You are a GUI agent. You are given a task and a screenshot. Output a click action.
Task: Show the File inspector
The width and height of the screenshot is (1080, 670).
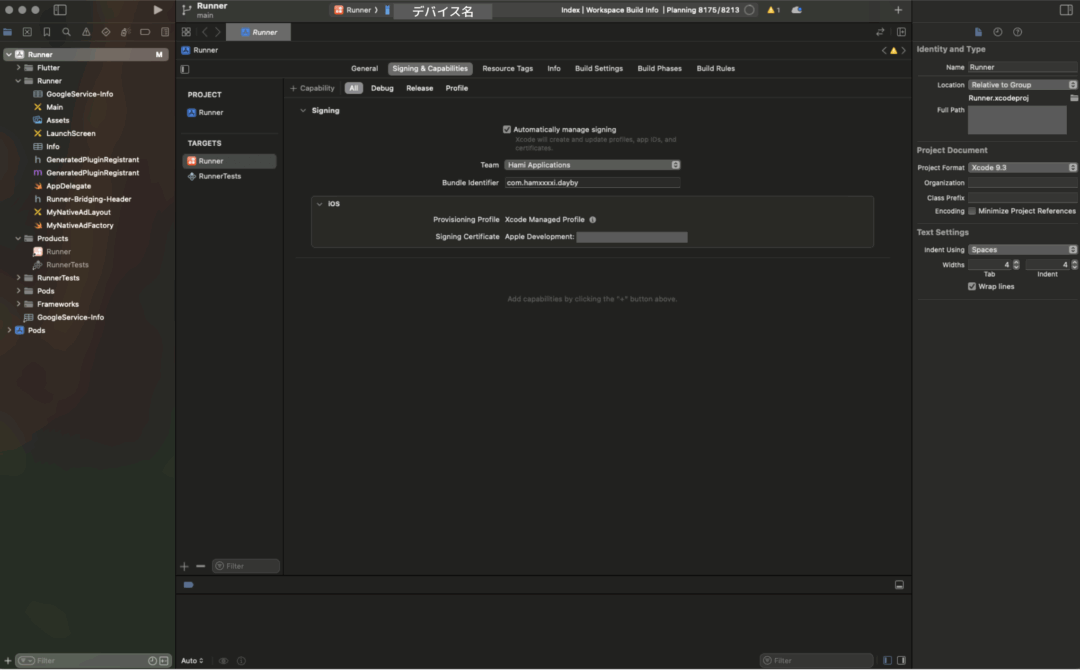tap(978, 32)
